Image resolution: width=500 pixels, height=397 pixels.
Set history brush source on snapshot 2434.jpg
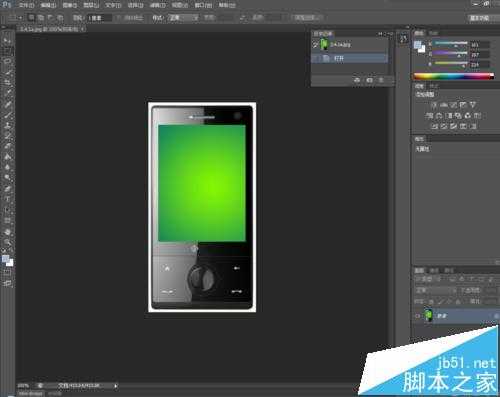(315, 44)
